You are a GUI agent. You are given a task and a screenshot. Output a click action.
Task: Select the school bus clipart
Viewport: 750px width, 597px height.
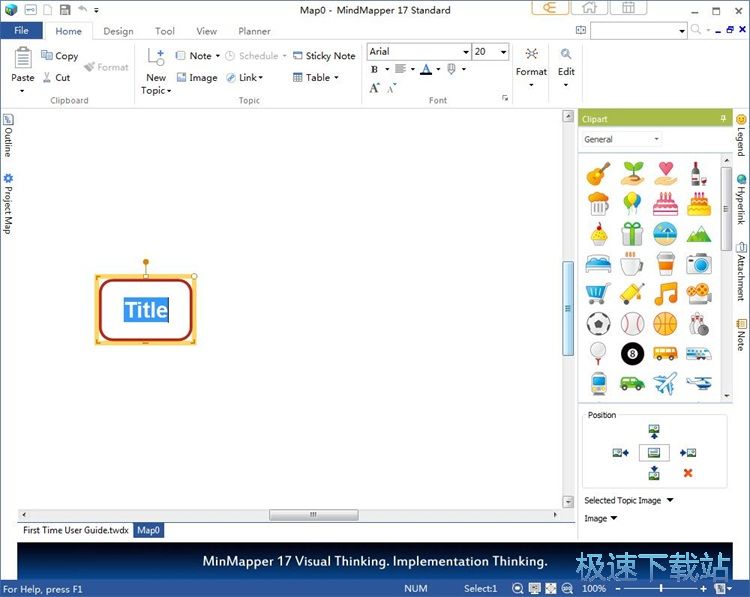click(x=665, y=354)
